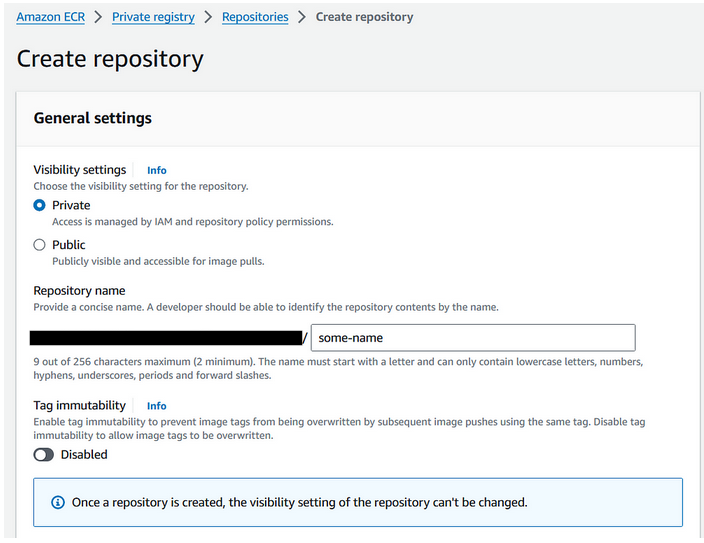Click the 'General settings' section header
The width and height of the screenshot is (704, 543).
coord(92,118)
